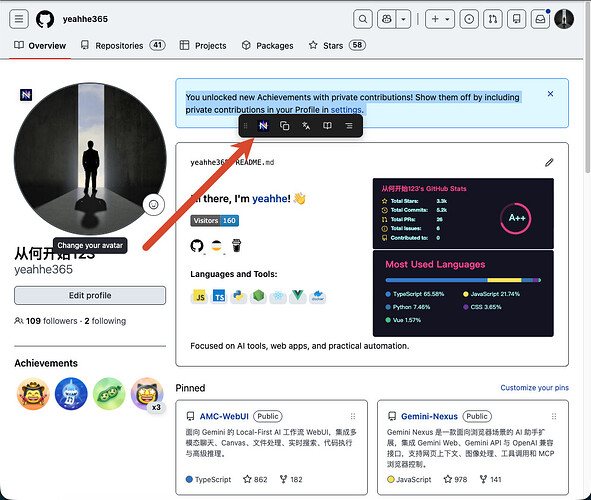The height and width of the screenshot is (500, 591).
Task: Open the shark YOLO achievement badge
Action: click(x=71, y=394)
